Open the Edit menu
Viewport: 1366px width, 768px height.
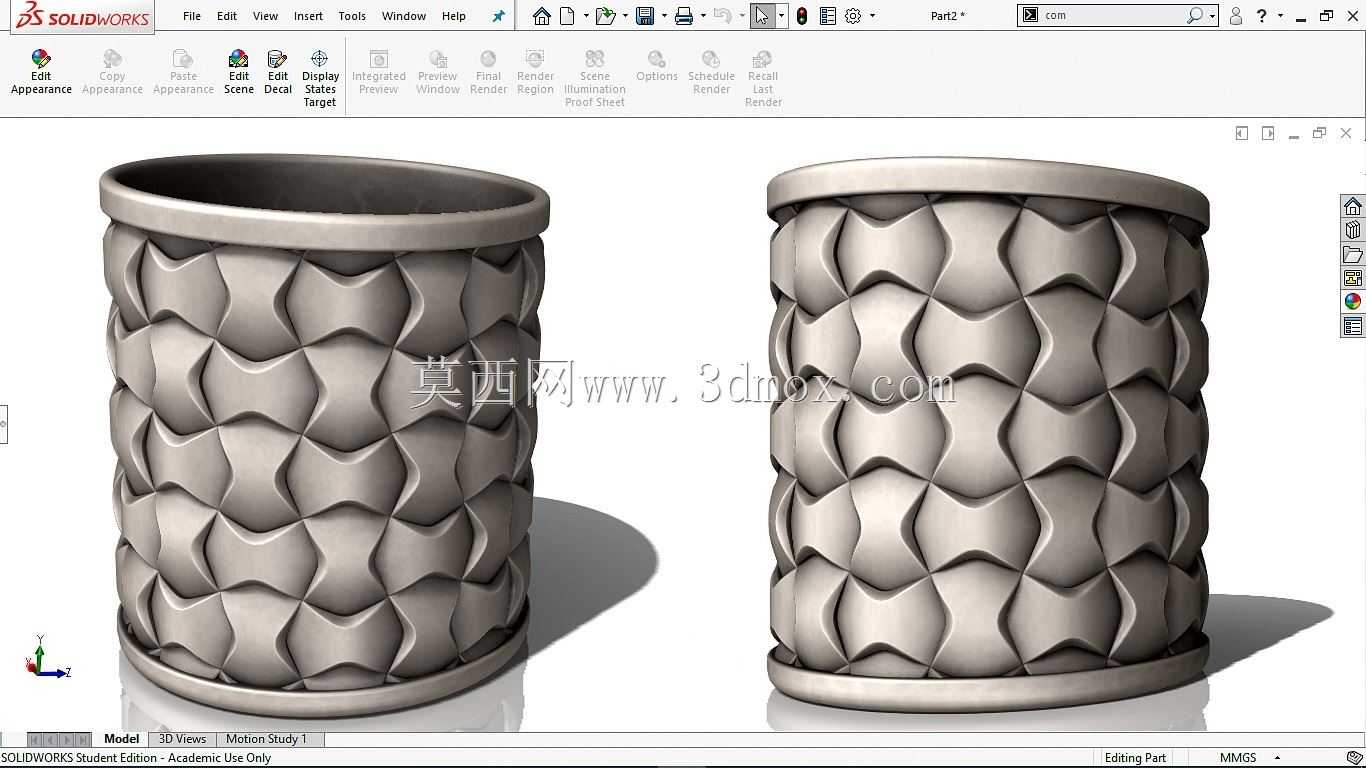[x=227, y=16]
